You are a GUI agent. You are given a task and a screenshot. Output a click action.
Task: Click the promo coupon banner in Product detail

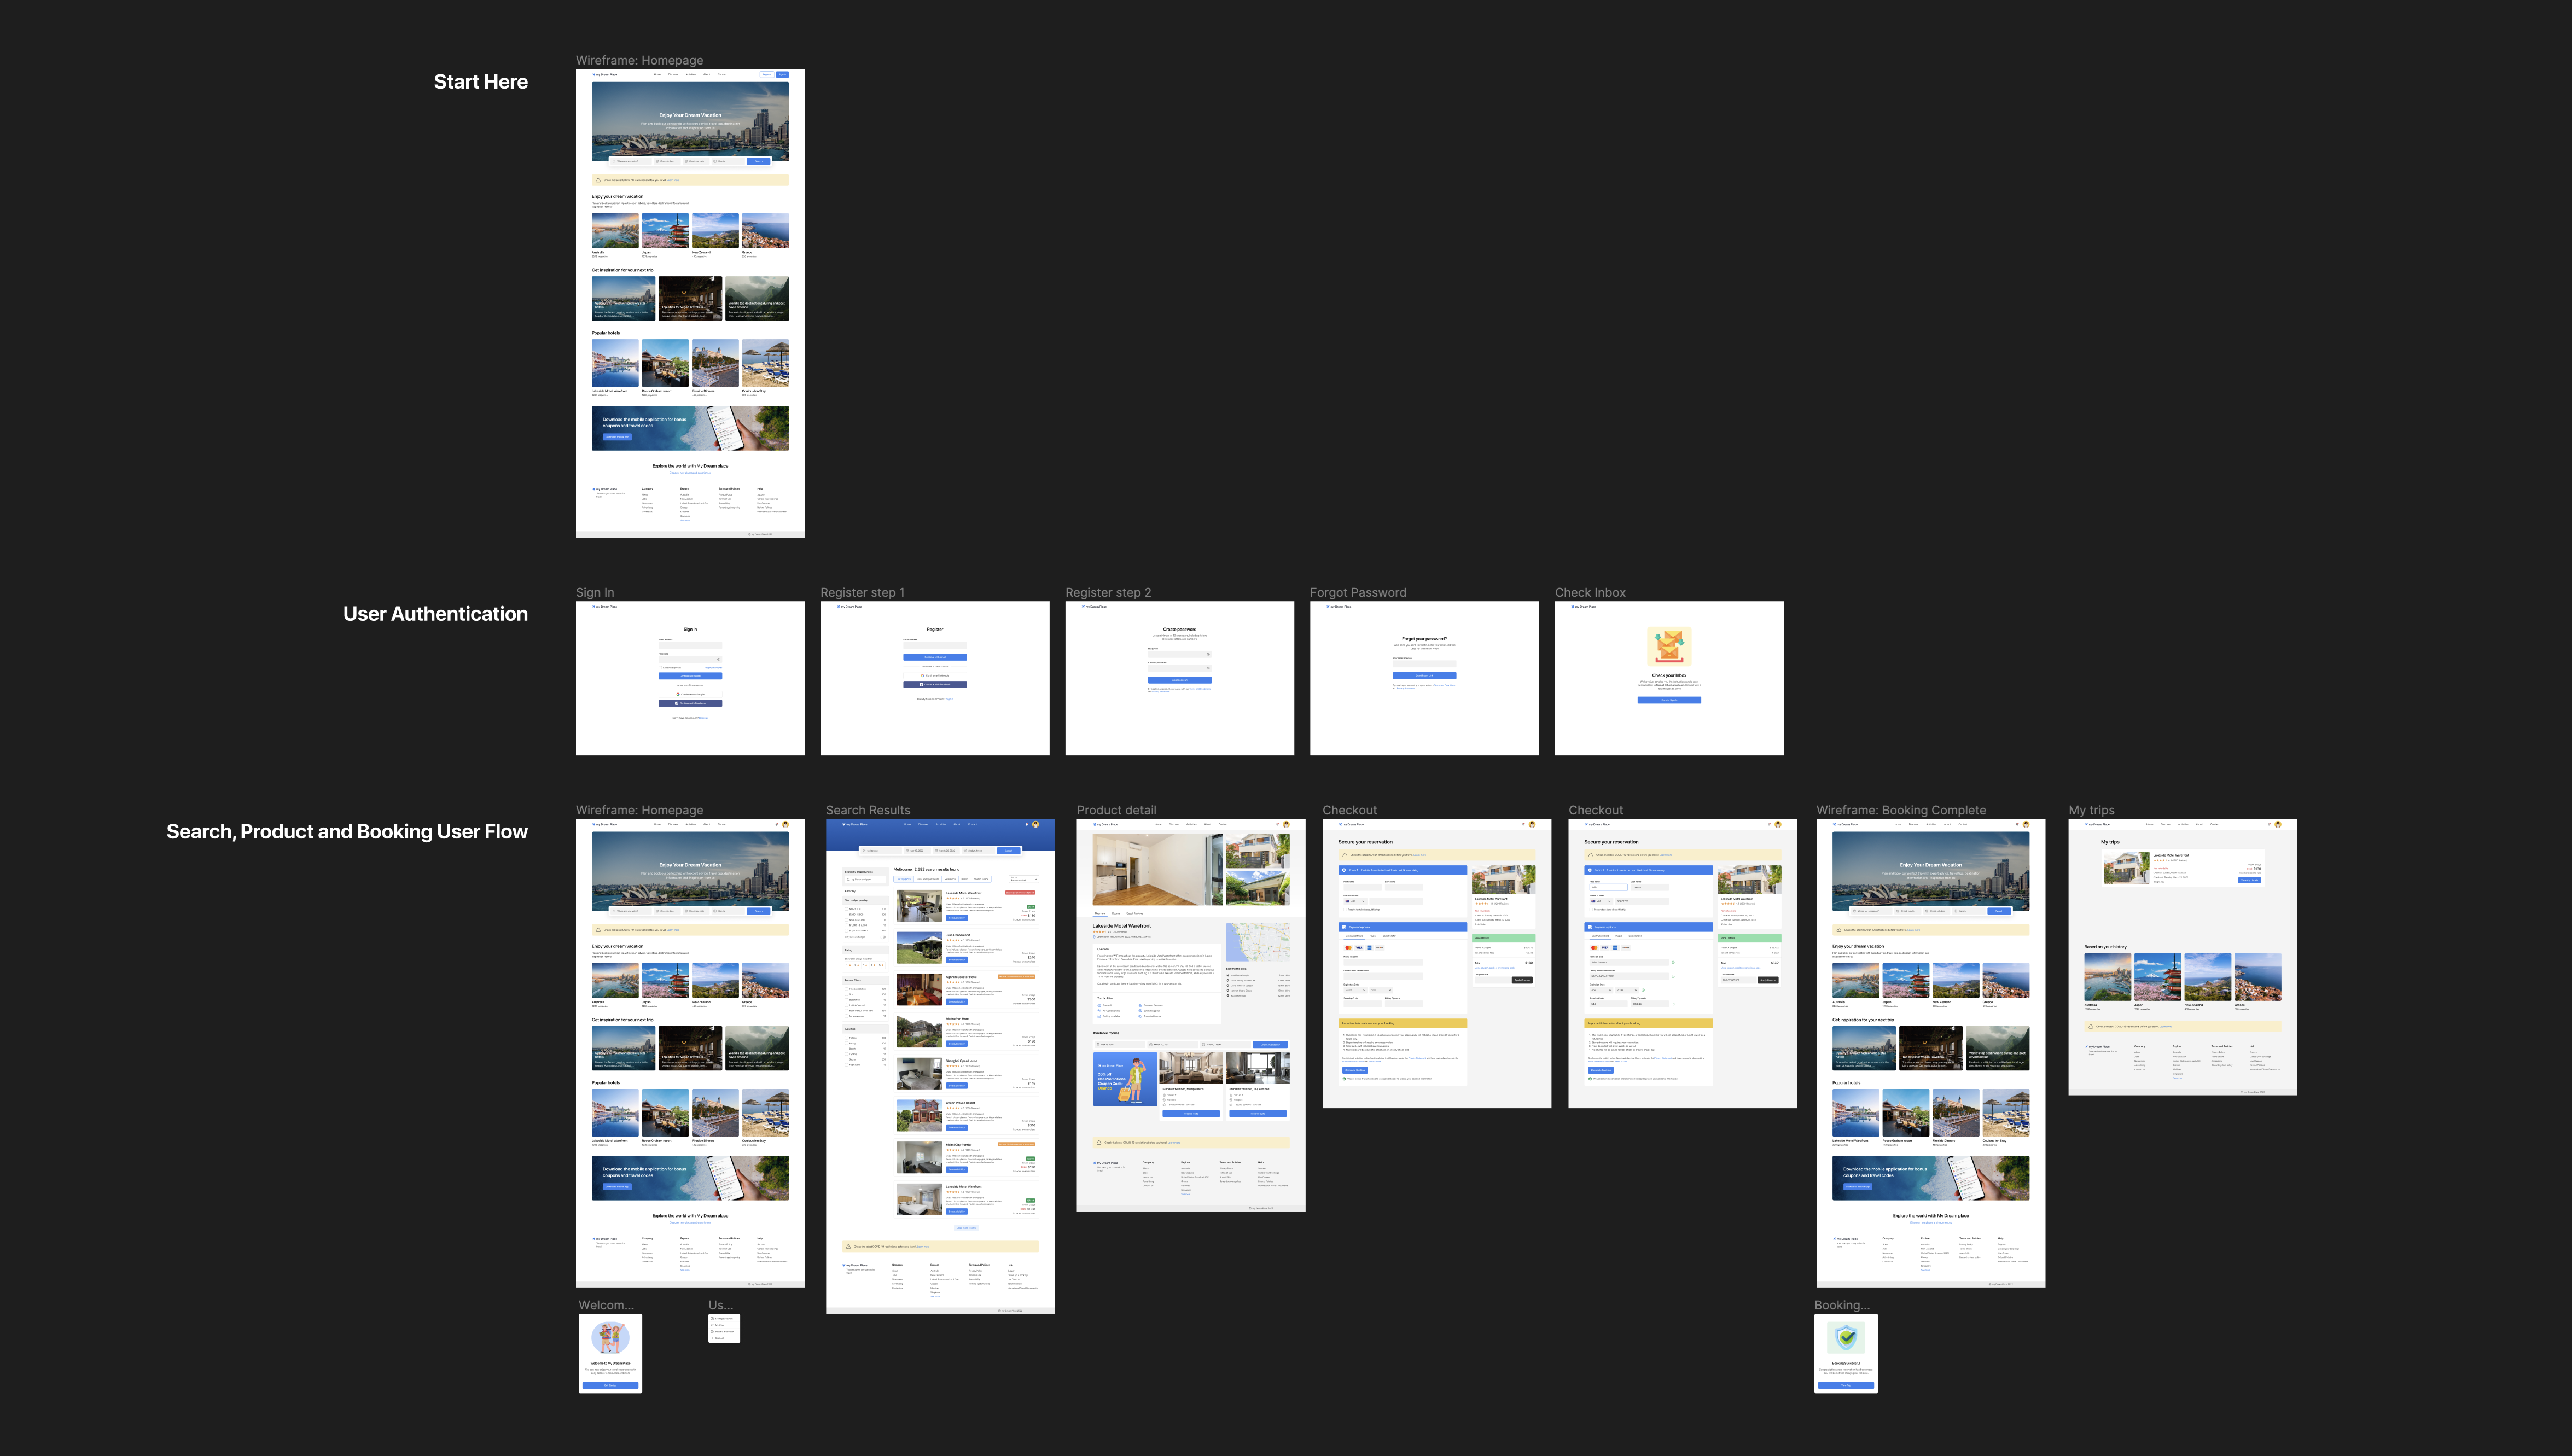pos(1126,1079)
